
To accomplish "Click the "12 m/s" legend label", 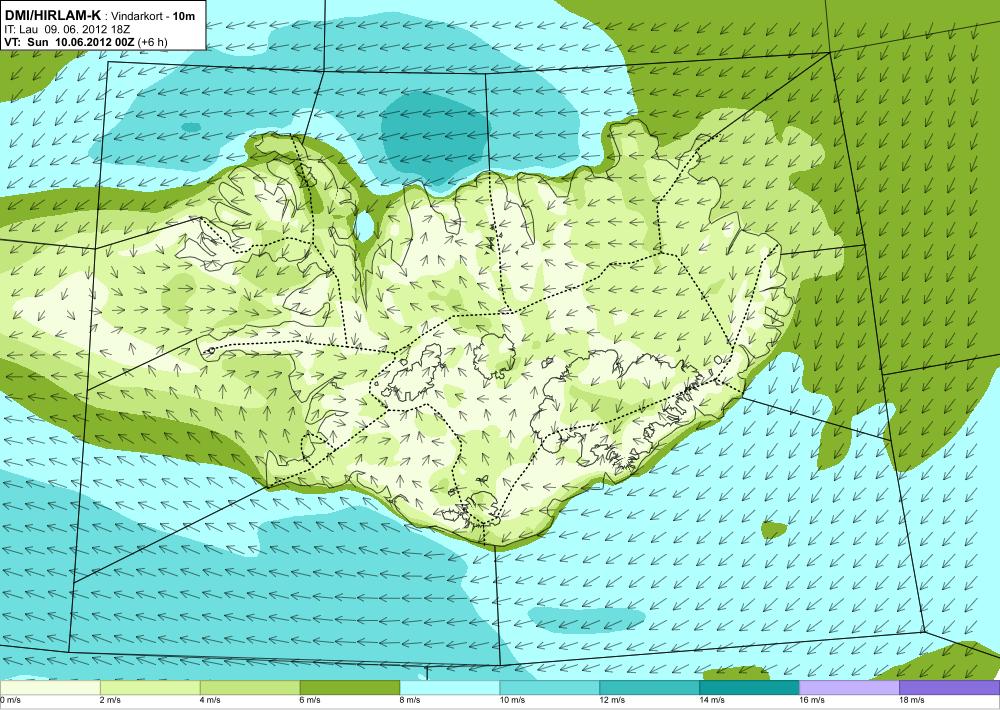I will pos(612,700).
